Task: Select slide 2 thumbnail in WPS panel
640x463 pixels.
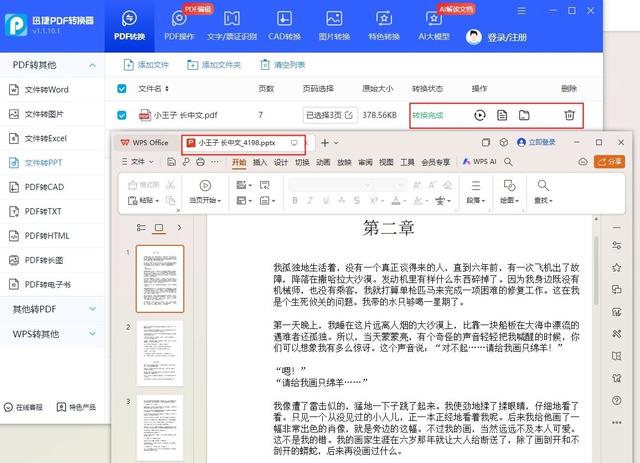Action: pos(160,353)
